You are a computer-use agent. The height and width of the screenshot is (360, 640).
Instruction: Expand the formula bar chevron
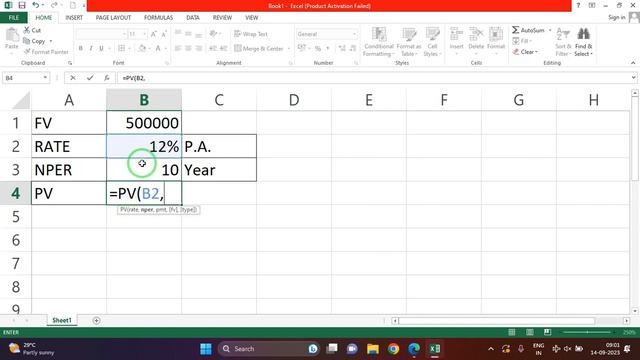633,78
